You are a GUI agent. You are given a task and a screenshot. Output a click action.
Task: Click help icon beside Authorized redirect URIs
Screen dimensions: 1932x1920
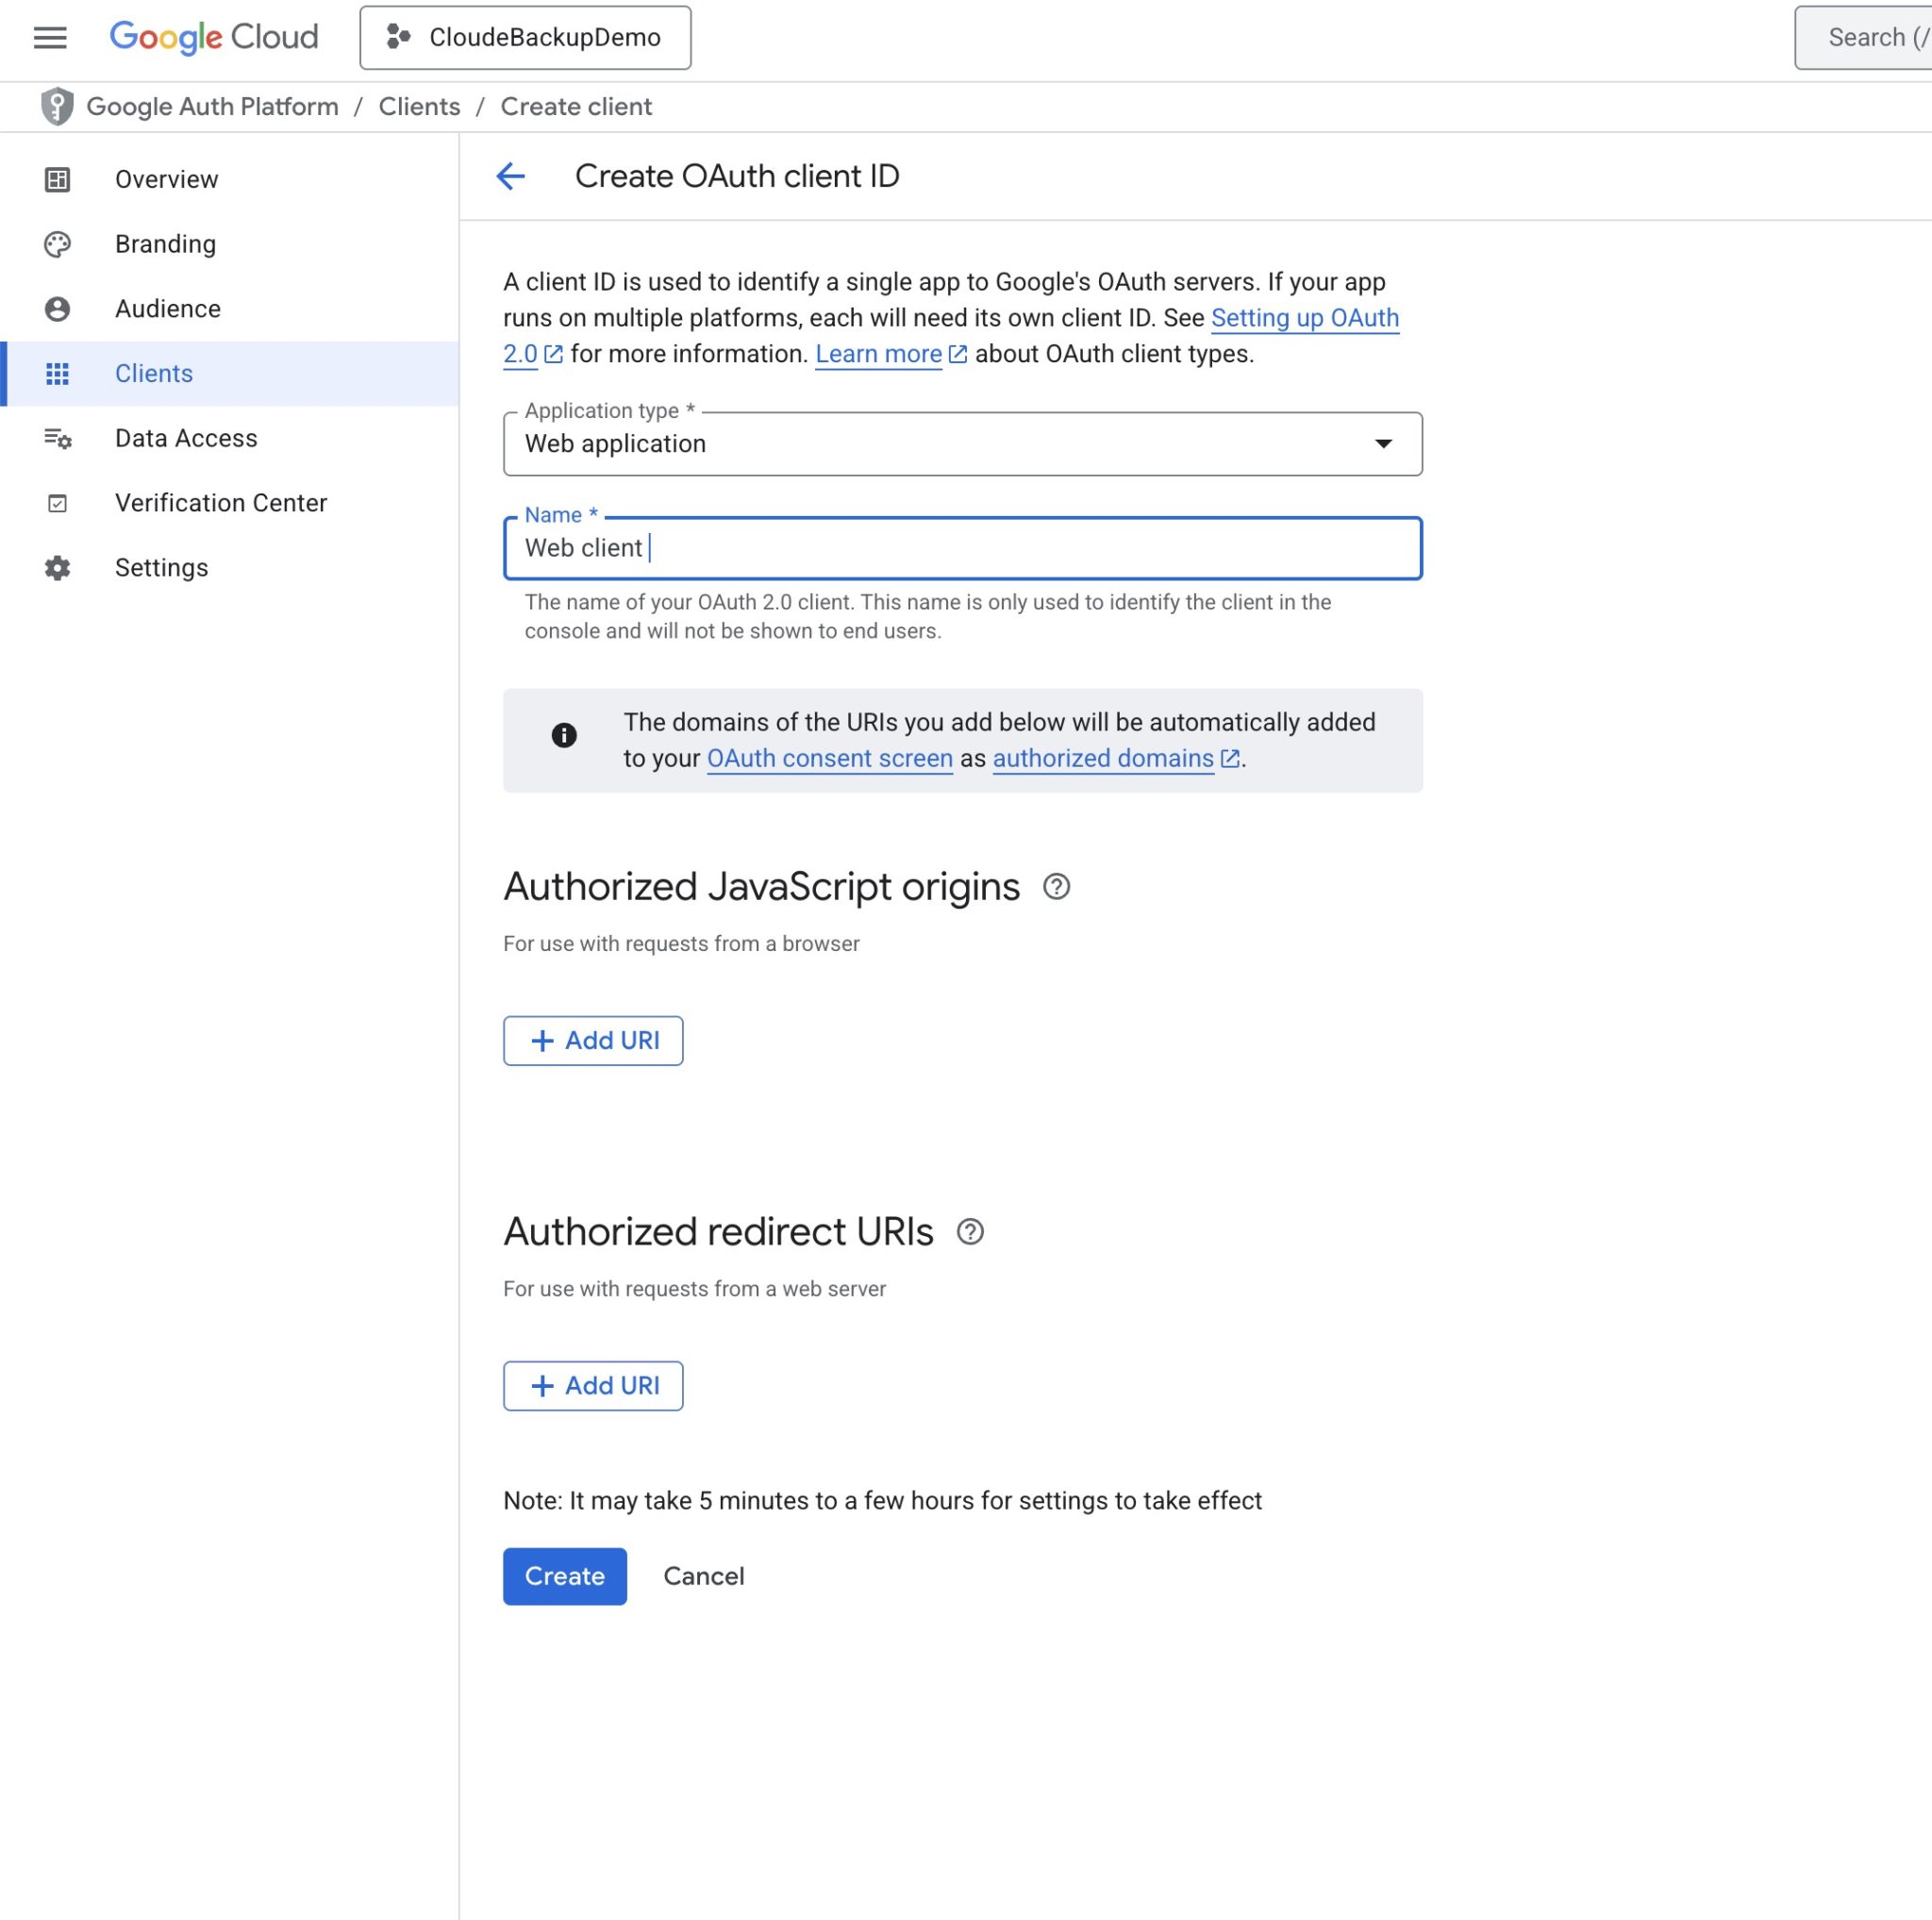(970, 1232)
